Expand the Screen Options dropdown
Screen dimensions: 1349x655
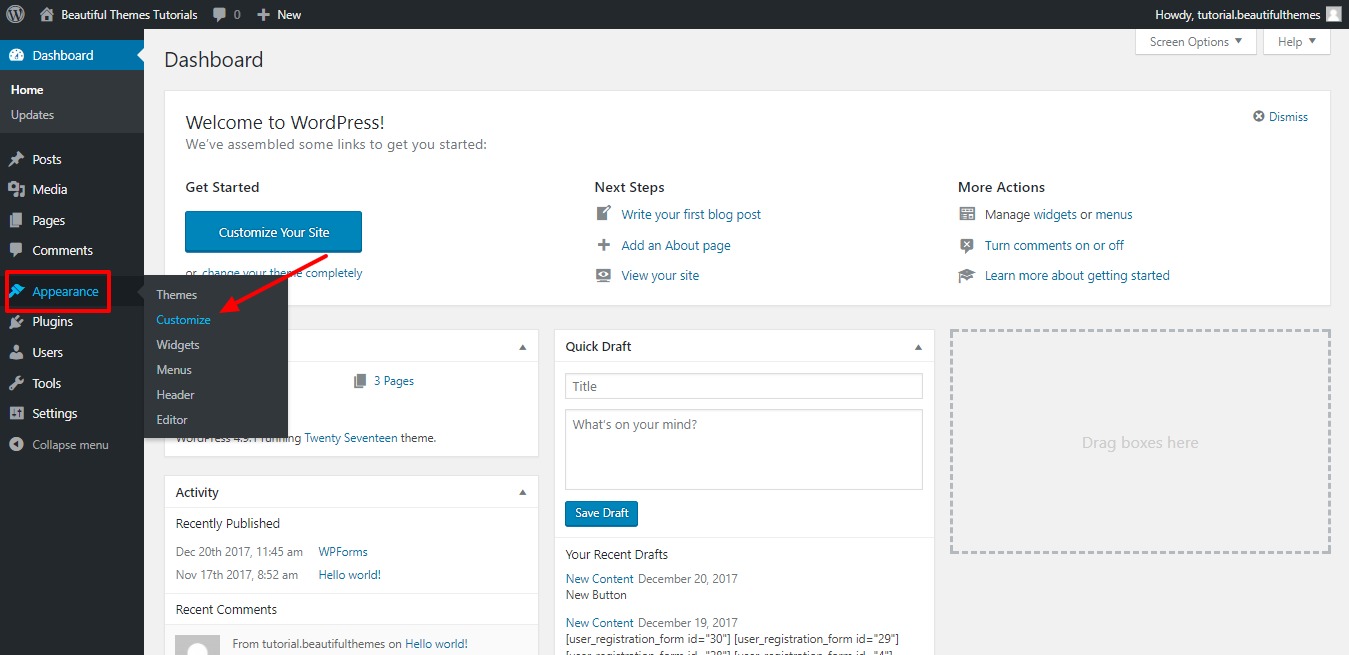1195,42
